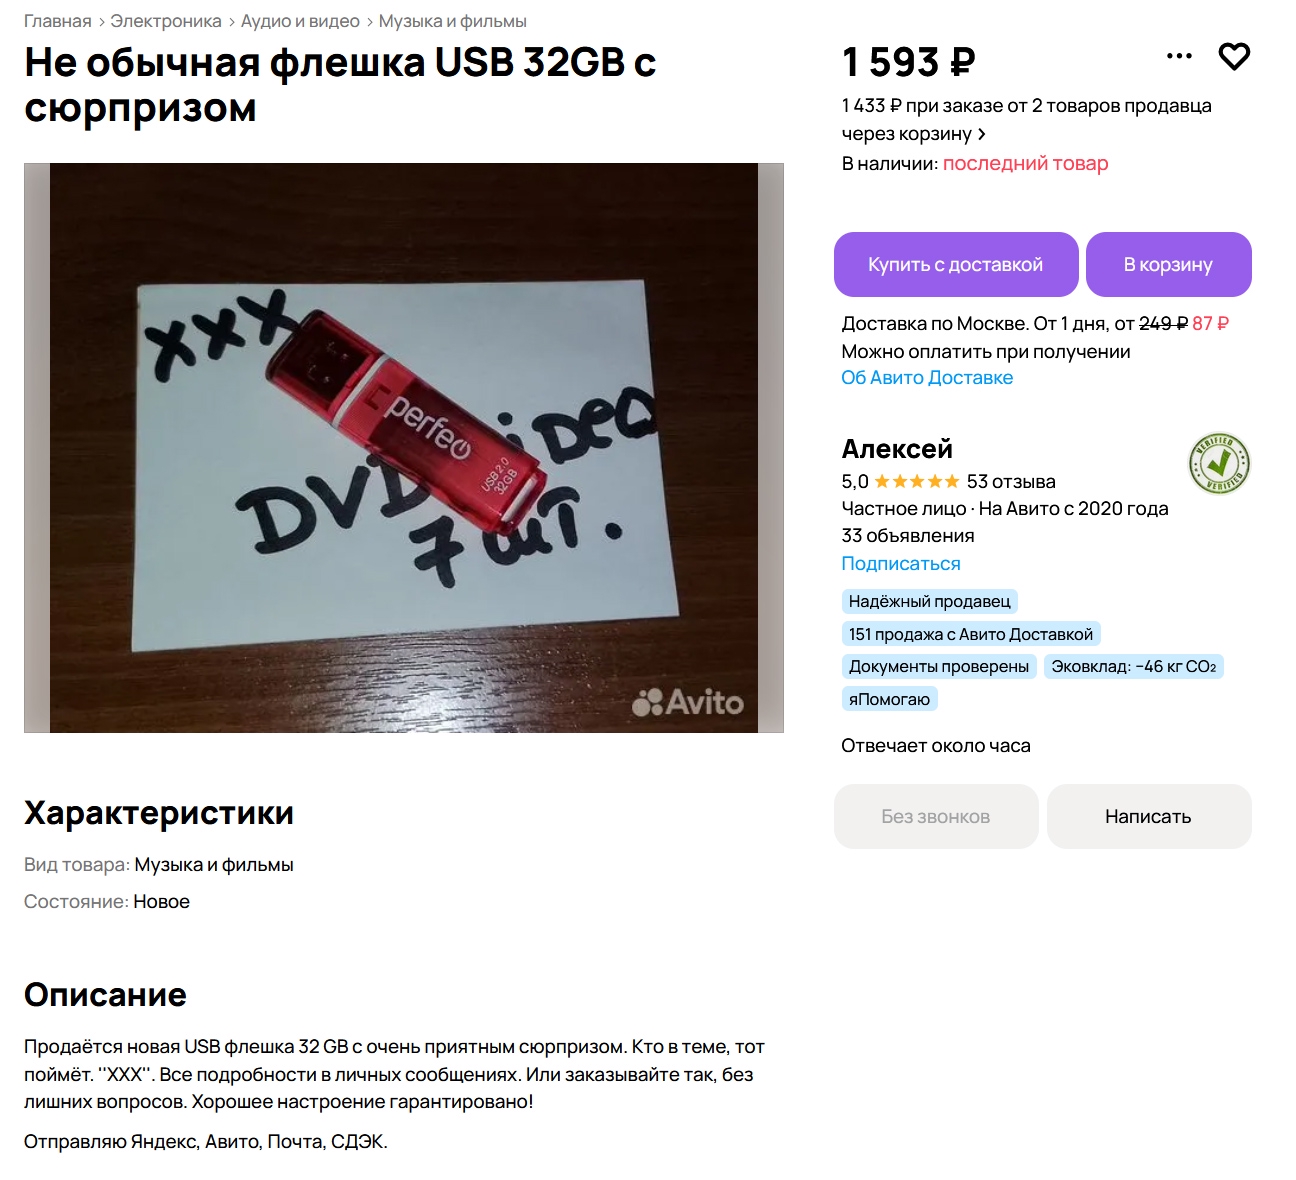Open the Электроника breadcrumb category
Viewport: 1296px width, 1180px height.
(166, 21)
